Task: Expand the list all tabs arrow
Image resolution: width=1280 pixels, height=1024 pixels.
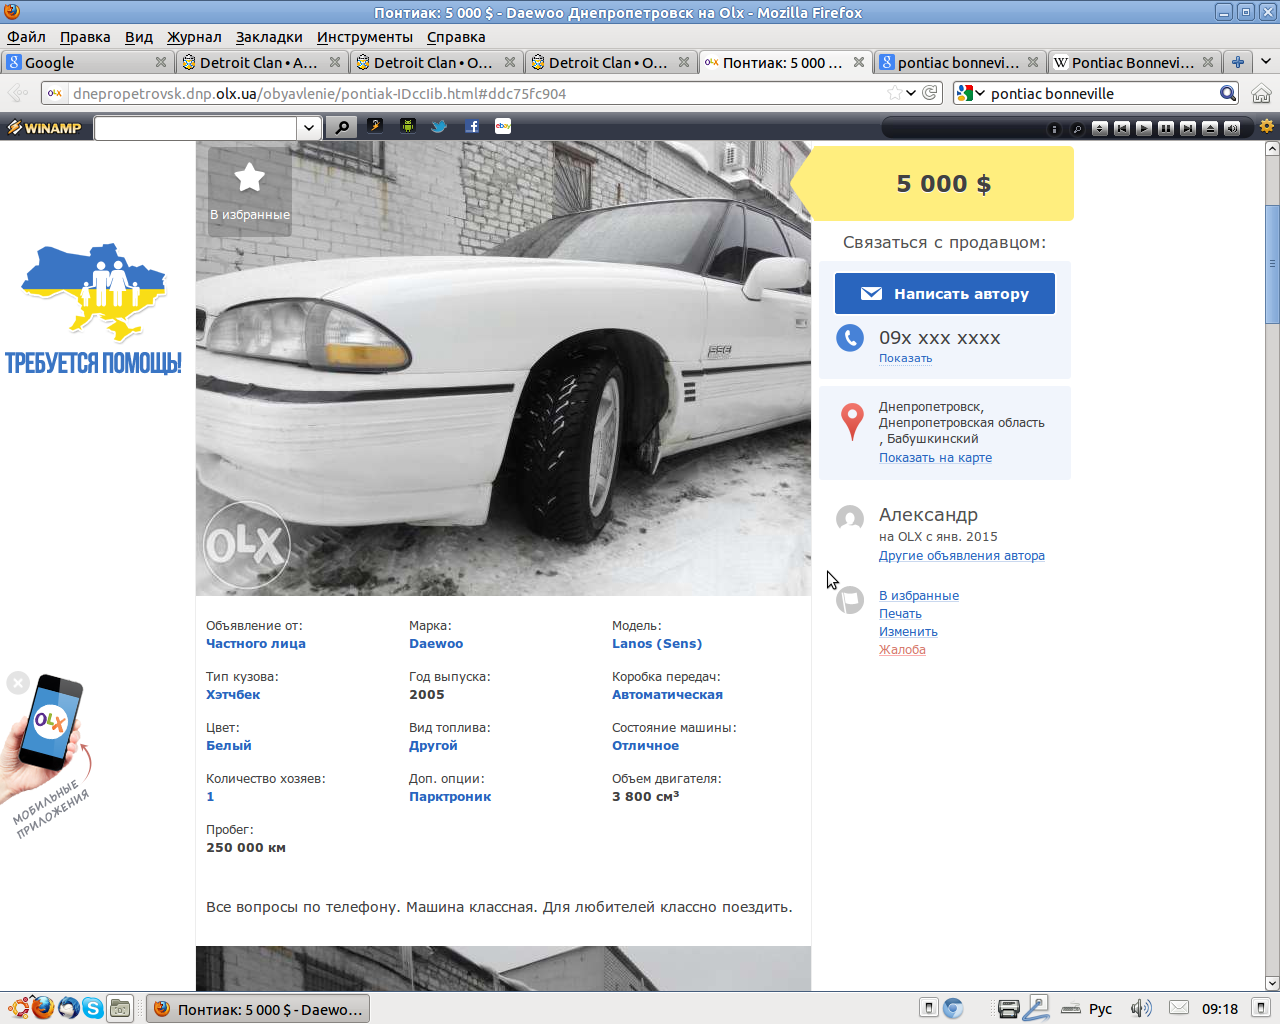Action: pyautogui.click(x=1266, y=62)
